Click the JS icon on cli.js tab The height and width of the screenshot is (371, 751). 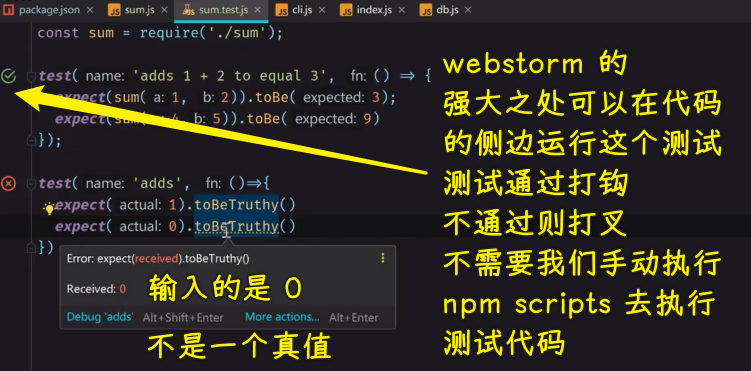[282, 10]
